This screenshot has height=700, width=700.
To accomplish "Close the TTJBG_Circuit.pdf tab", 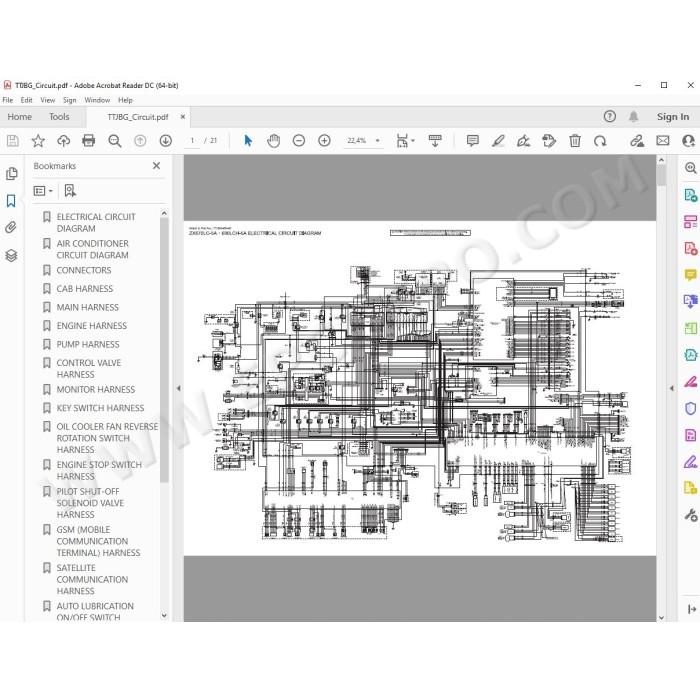I will coord(183,117).
